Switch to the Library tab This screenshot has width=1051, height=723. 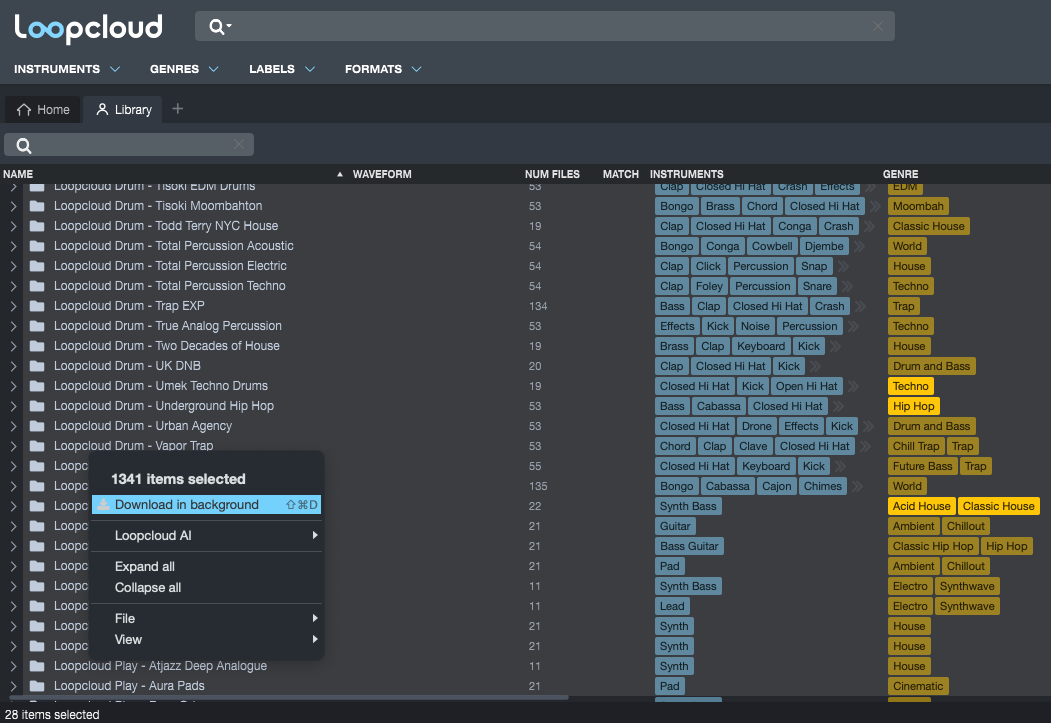pyautogui.click(x=123, y=109)
